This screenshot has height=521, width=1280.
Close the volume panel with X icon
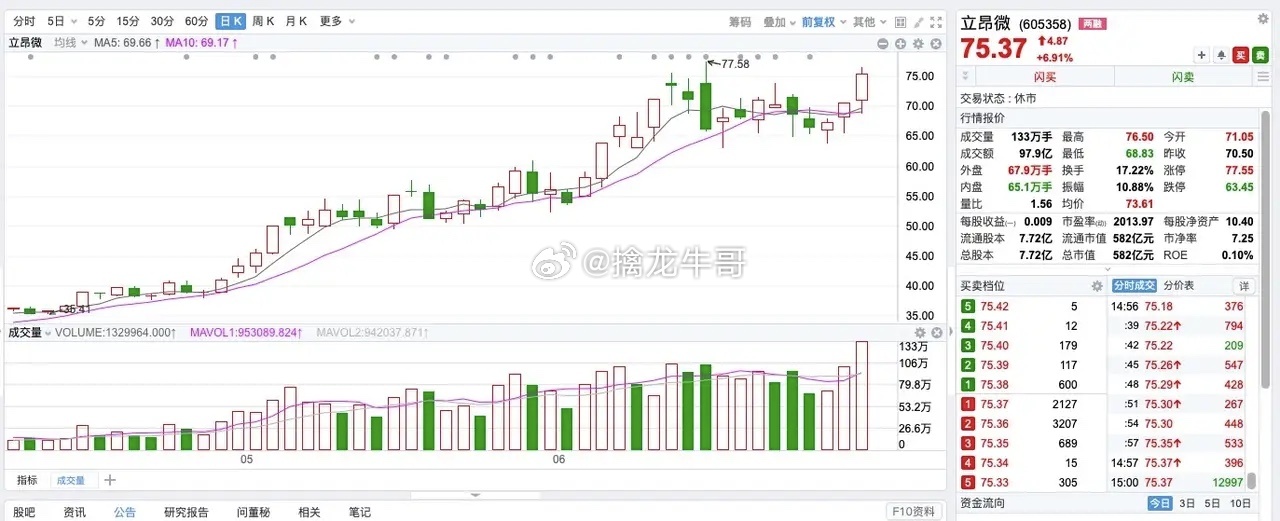click(x=936, y=333)
